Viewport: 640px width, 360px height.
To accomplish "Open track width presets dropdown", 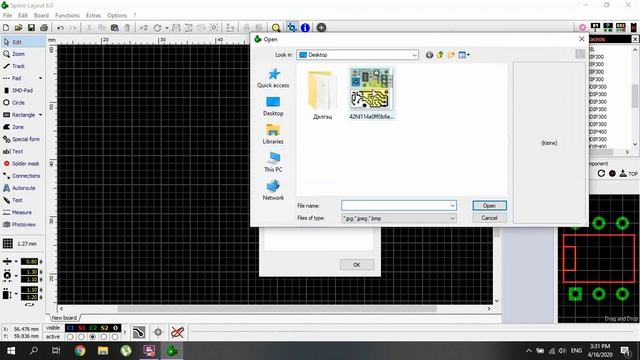I will pos(16,261).
